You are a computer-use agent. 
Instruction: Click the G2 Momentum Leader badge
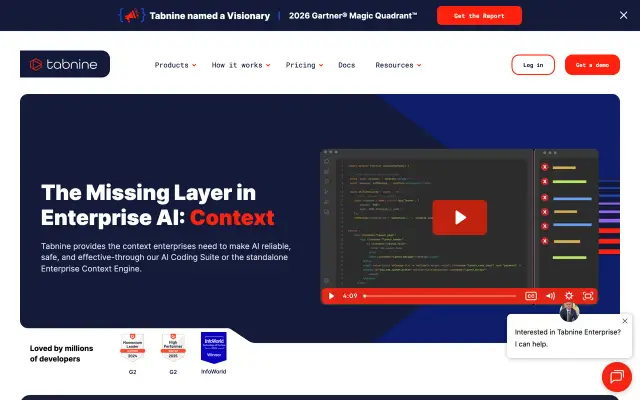pyautogui.click(x=133, y=347)
